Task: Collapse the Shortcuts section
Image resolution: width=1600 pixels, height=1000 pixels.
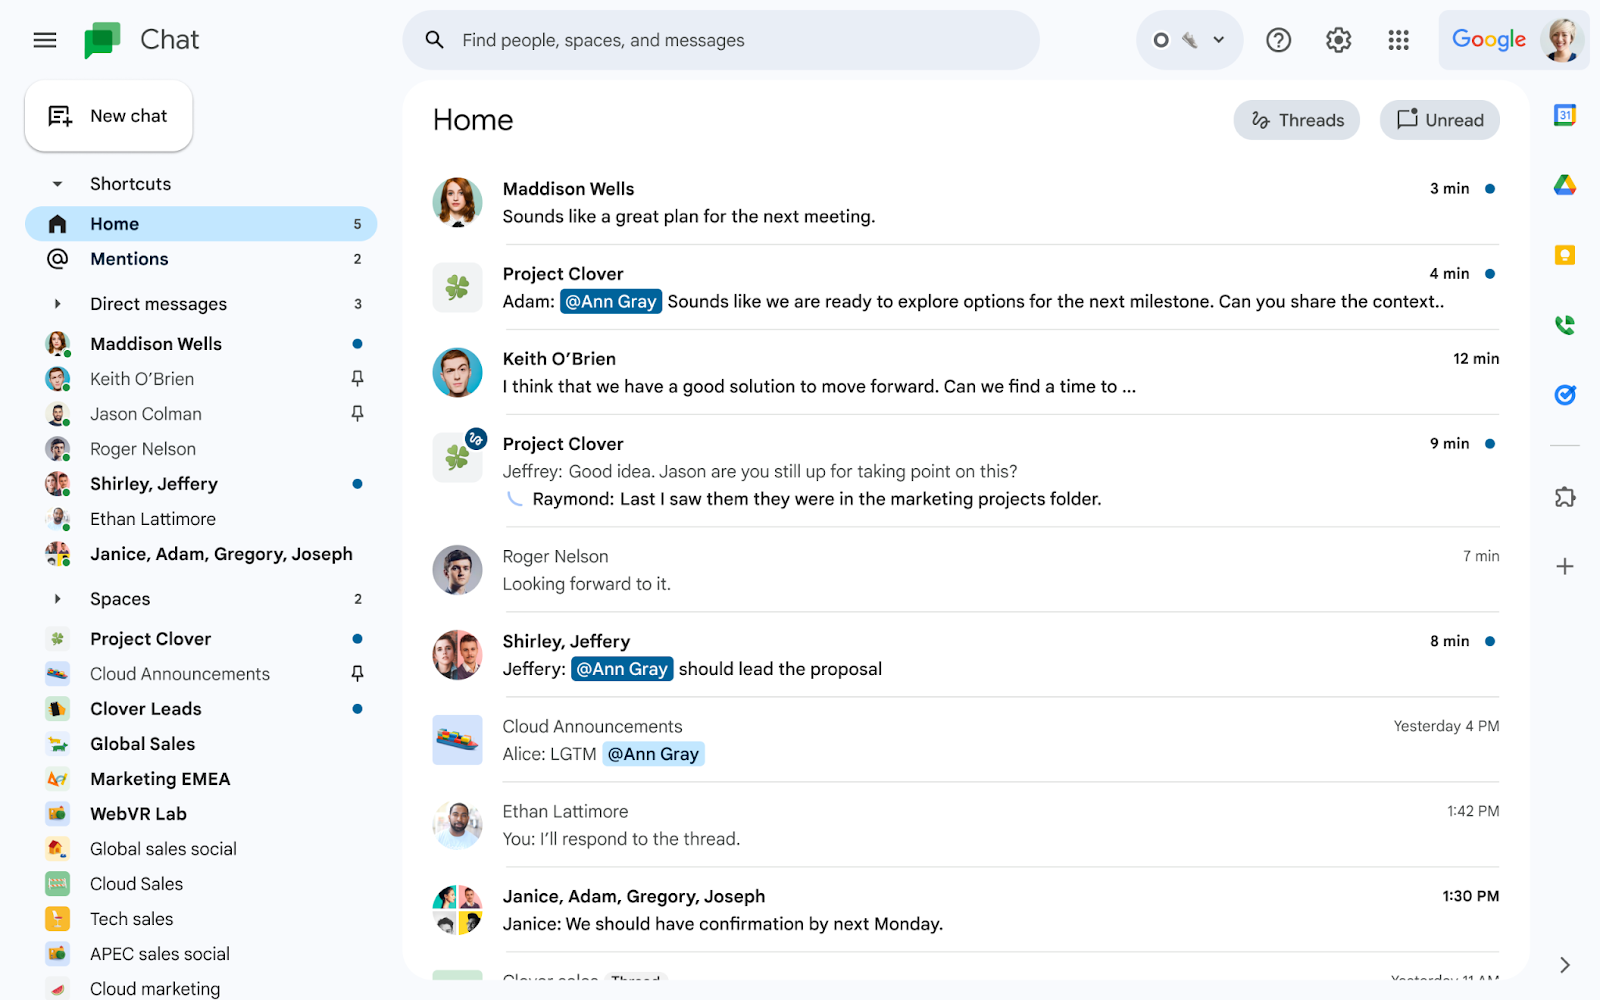Action: pyautogui.click(x=57, y=184)
